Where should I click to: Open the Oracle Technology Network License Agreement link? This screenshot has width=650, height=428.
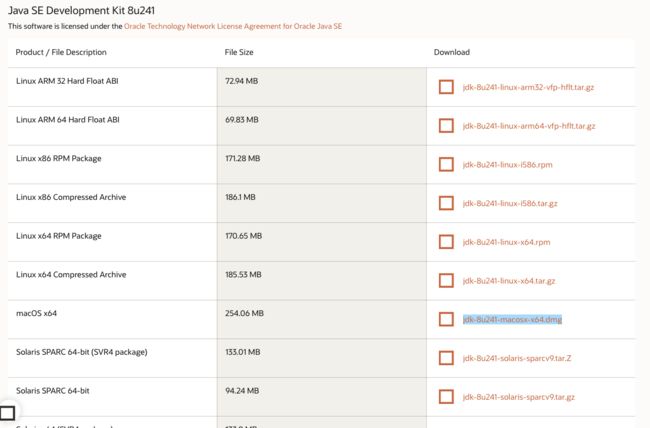pyautogui.click(x=233, y=26)
